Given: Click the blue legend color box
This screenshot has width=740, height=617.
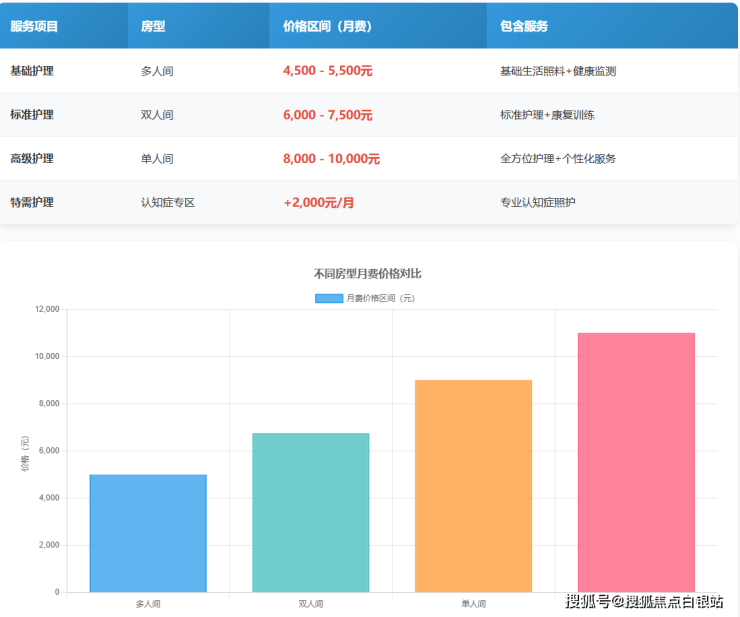Looking at the screenshot, I should click(x=329, y=298).
